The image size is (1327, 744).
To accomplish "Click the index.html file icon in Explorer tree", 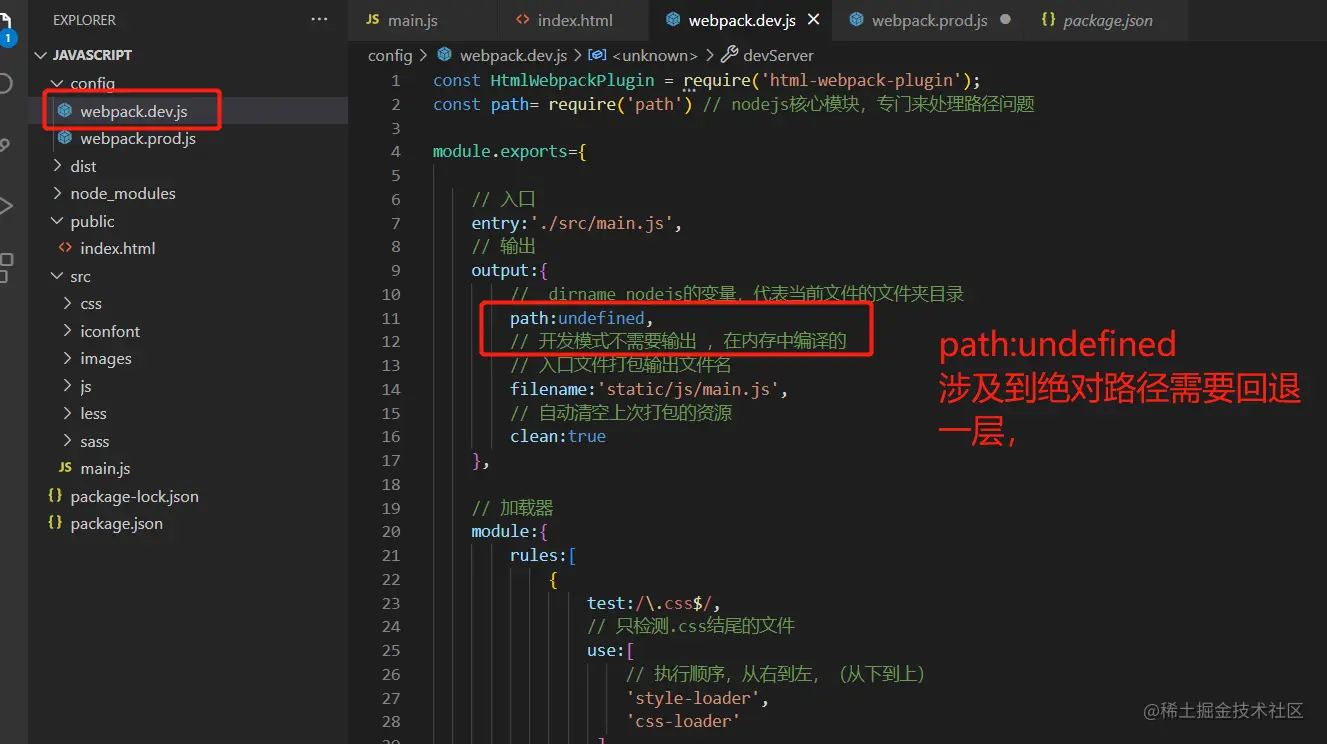I will click(65, 248).
